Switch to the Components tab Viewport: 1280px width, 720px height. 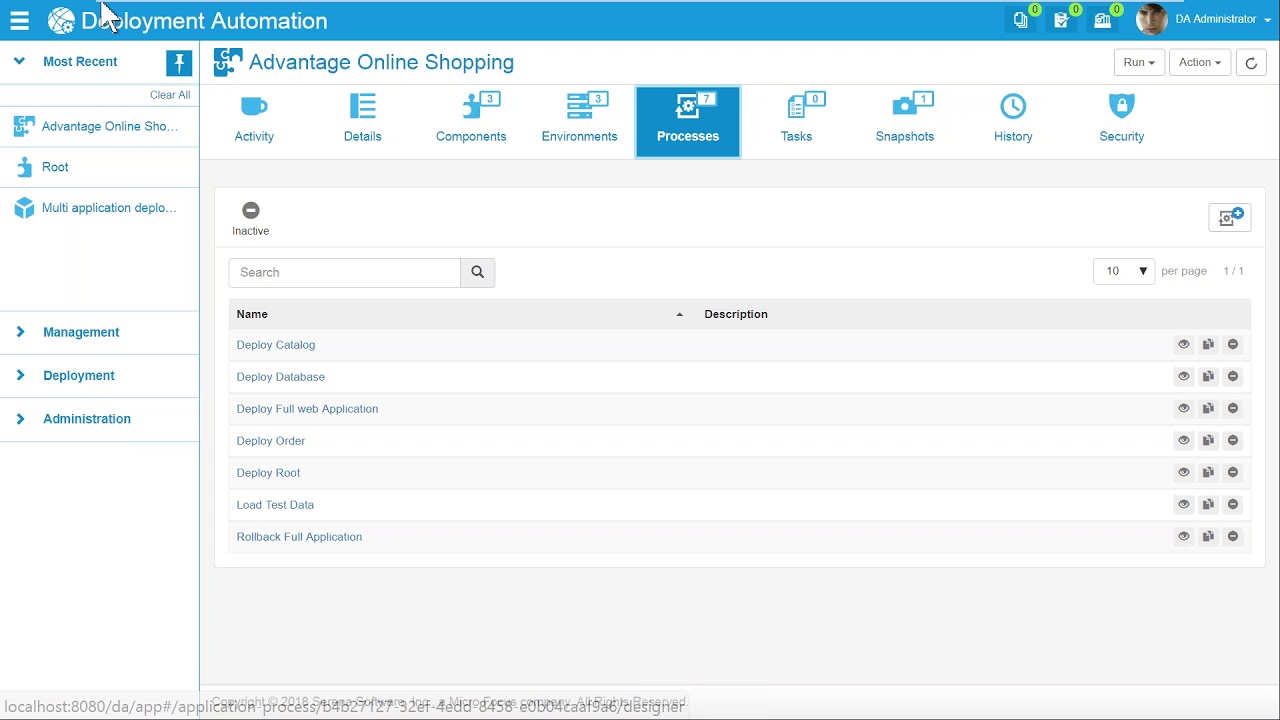coord(471,120)
